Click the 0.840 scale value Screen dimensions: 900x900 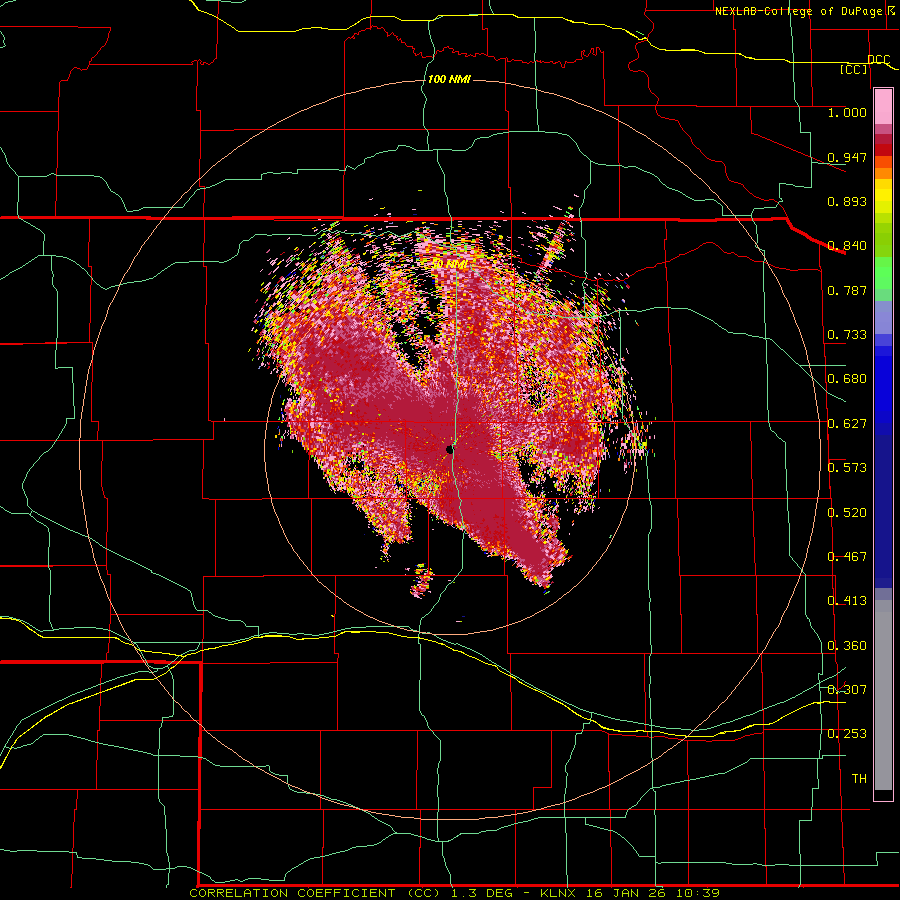[847, 246]
